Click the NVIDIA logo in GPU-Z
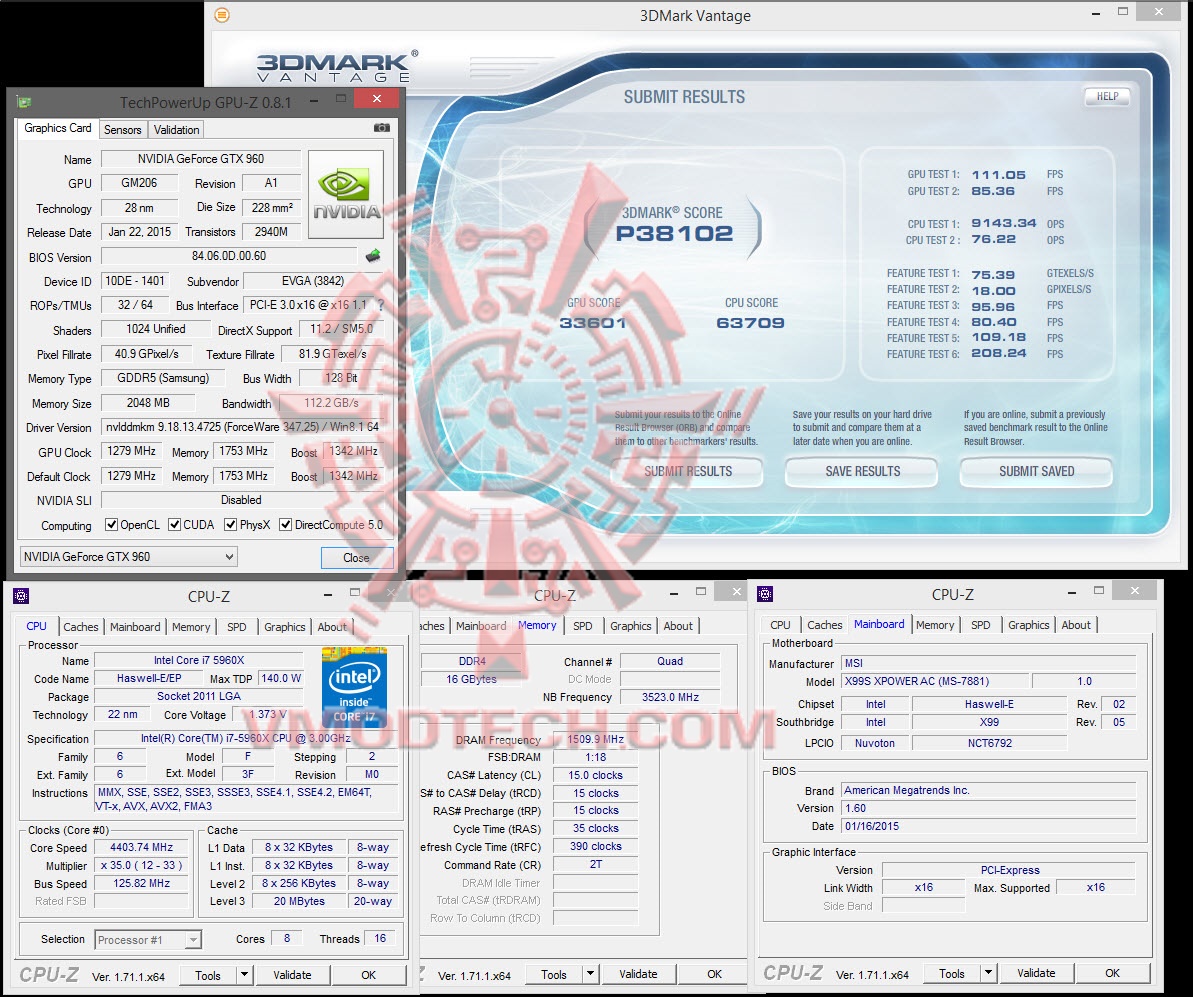1193x997 pixels. (346, 195)
